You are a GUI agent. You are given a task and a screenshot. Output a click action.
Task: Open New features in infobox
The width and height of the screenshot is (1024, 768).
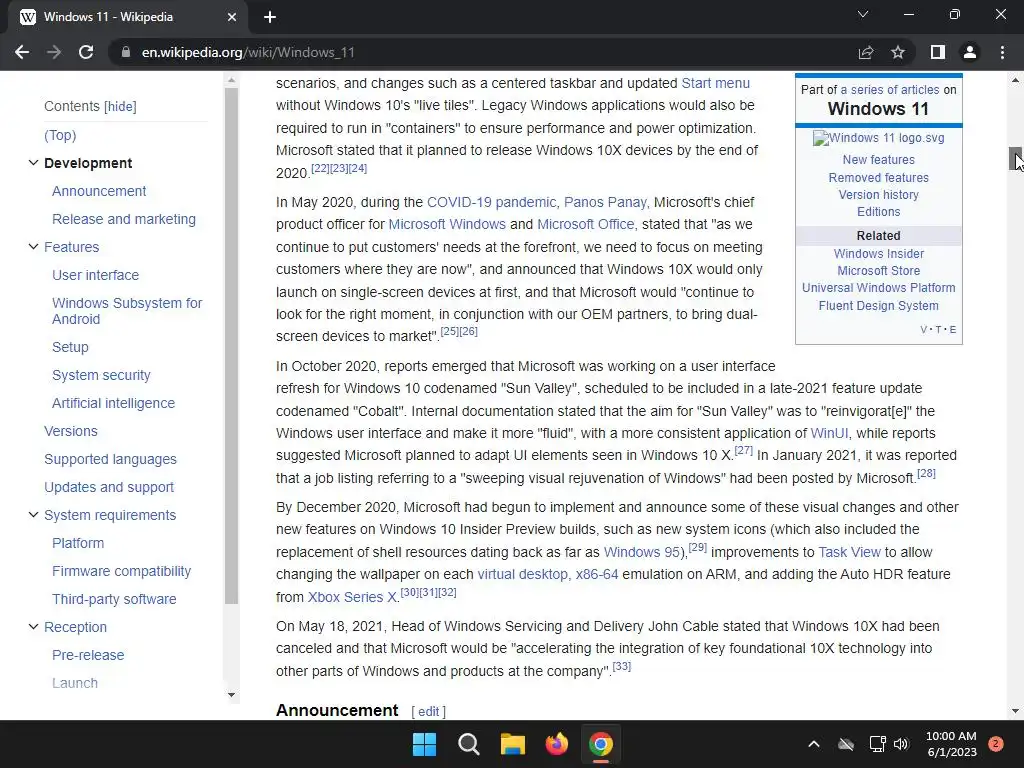878,160
